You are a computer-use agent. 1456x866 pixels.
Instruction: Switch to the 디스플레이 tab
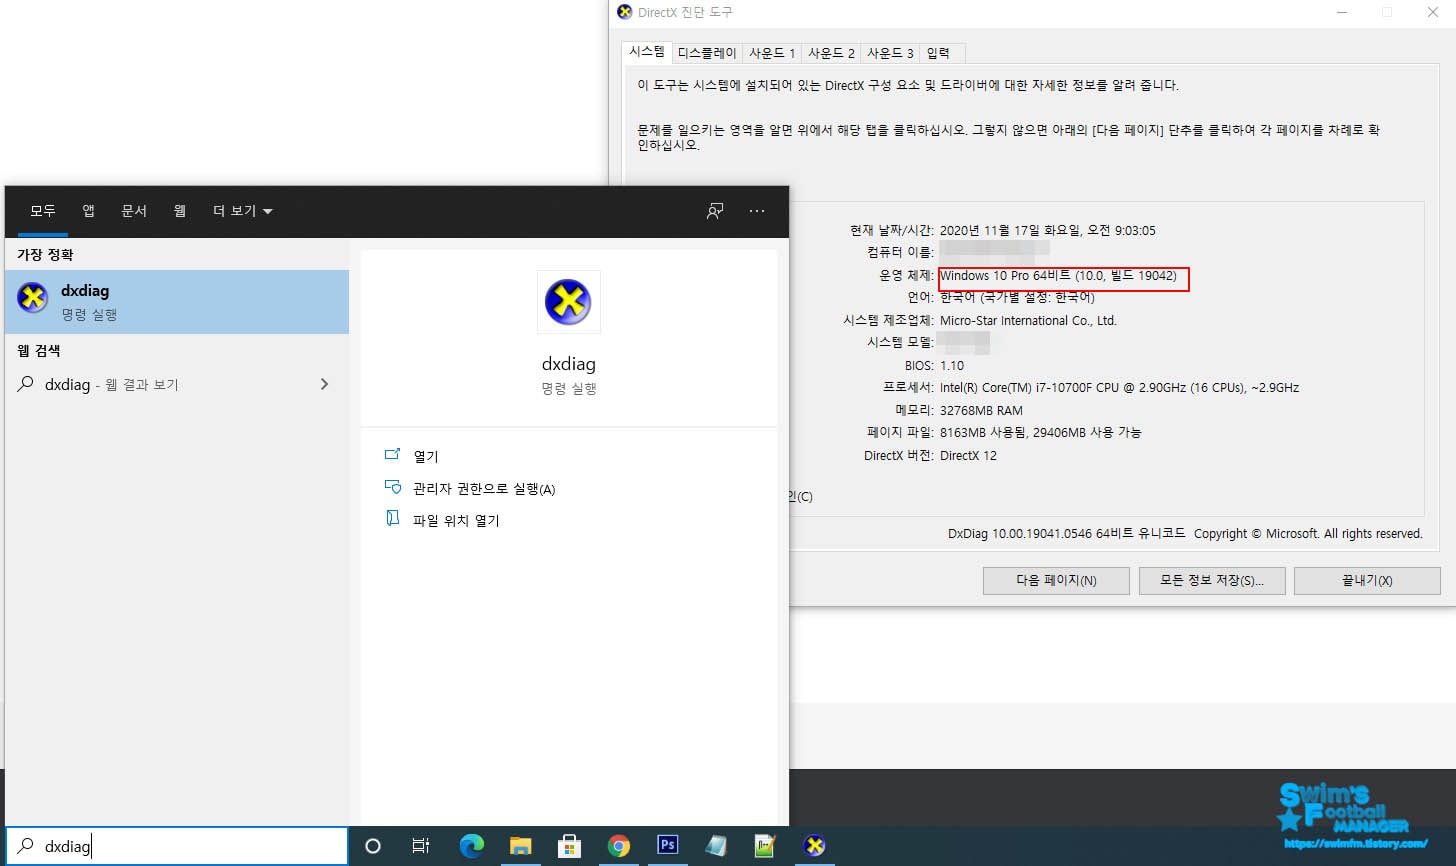pyautogui.click(x=707, y=53)
